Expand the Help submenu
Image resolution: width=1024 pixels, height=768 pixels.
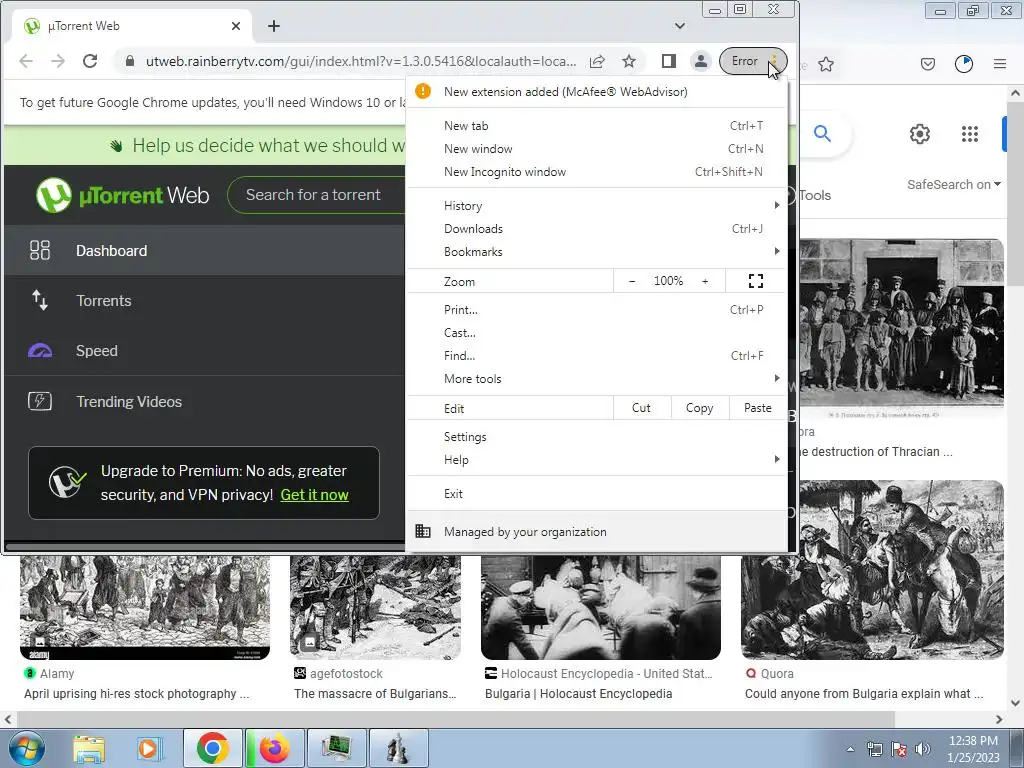[x=597, y=460]
